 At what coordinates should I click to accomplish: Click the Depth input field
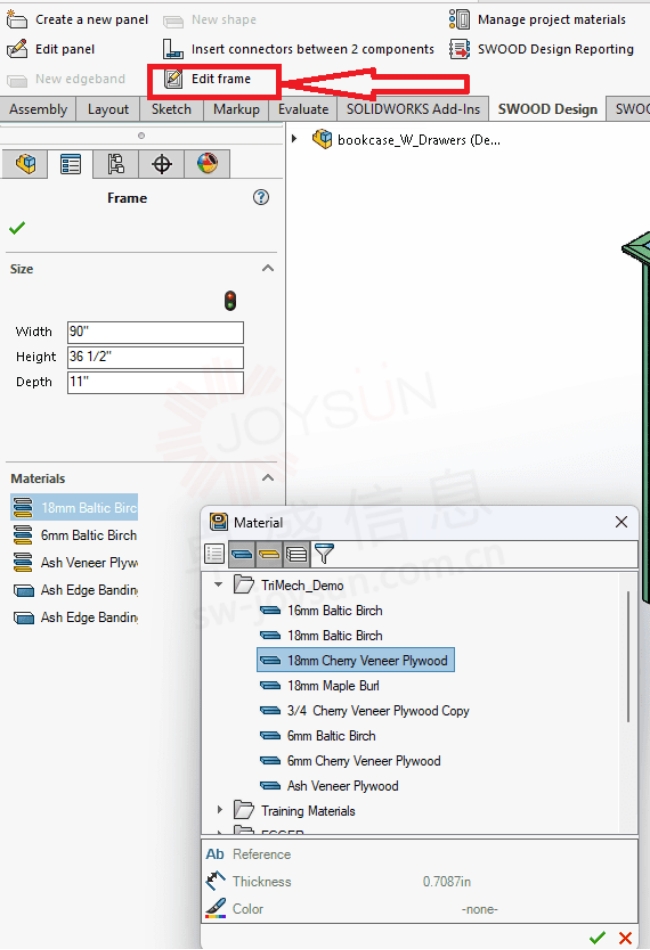[x=155, y=382]
